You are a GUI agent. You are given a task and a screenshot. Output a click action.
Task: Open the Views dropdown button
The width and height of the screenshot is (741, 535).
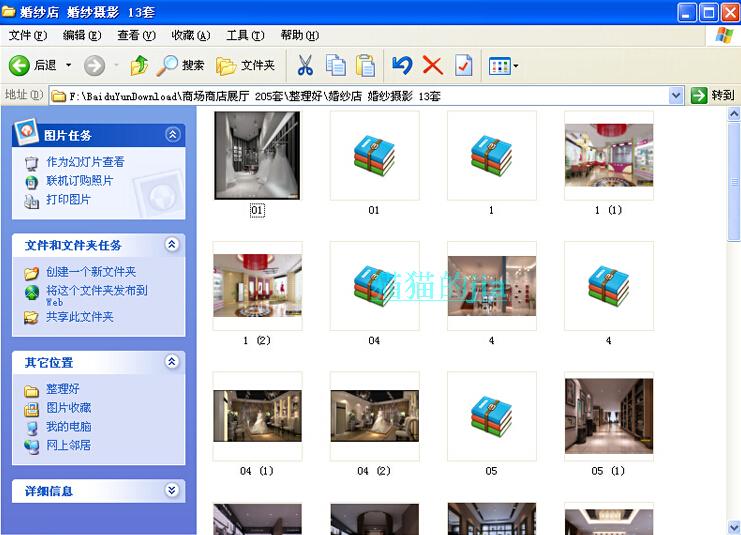click(x=503, y=66)
